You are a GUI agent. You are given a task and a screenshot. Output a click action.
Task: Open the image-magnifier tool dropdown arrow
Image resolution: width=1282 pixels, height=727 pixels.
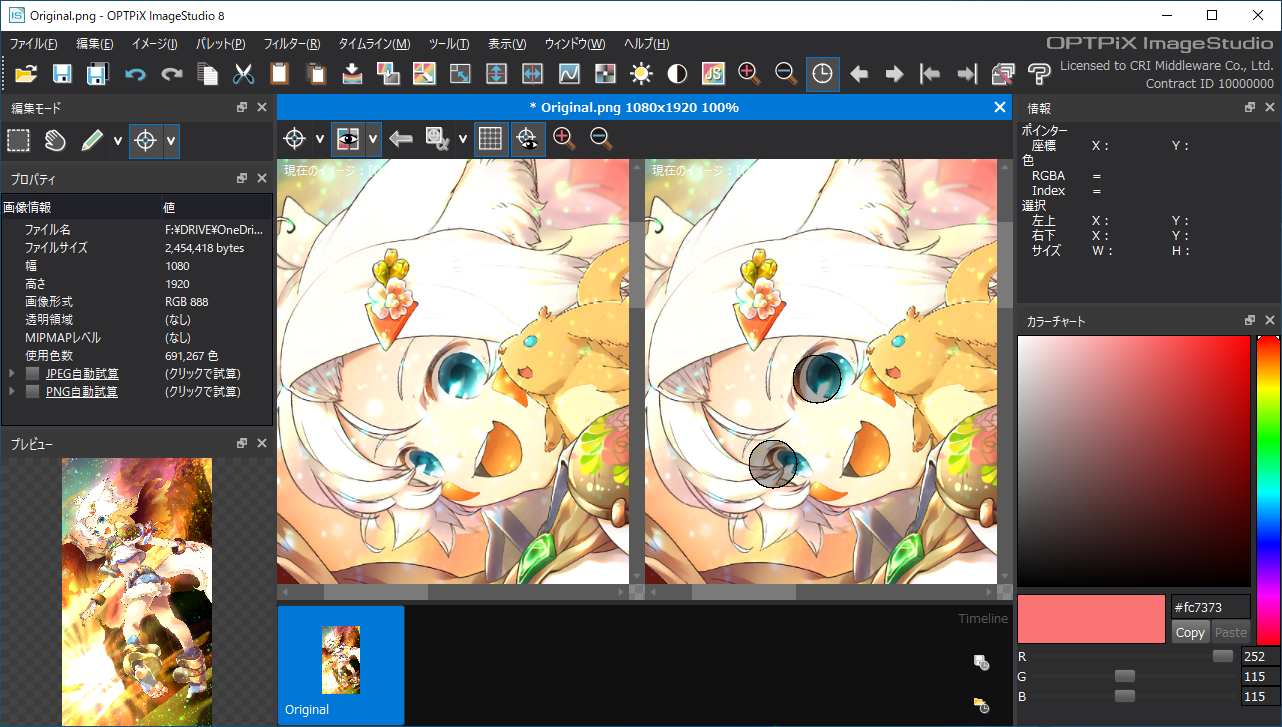click(x=462, y=139)
